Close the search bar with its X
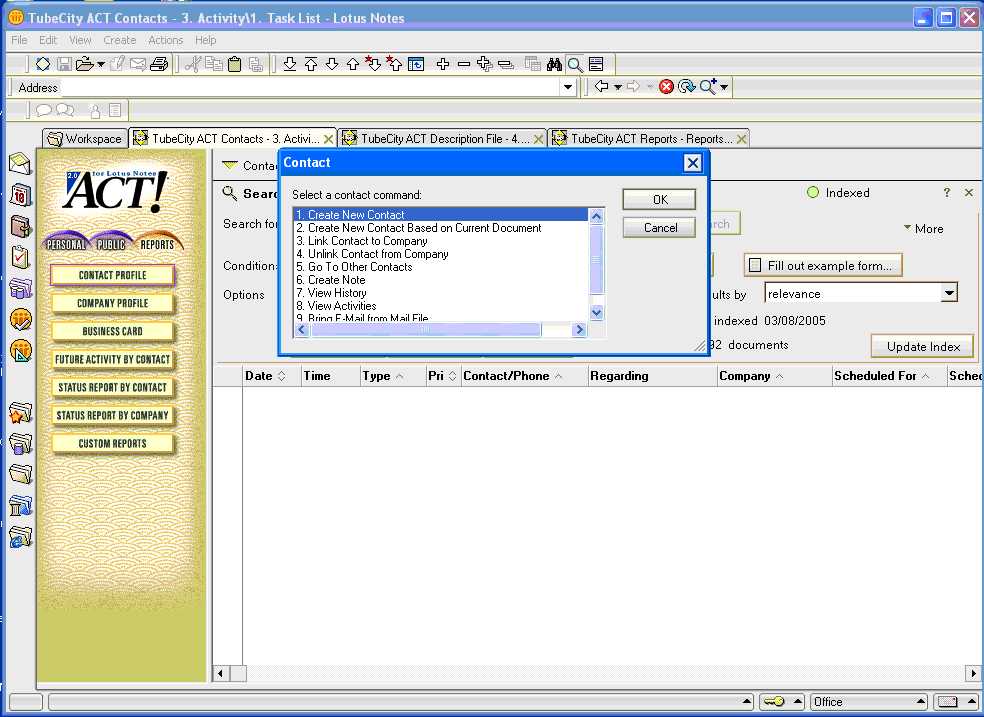 [969, 193]
